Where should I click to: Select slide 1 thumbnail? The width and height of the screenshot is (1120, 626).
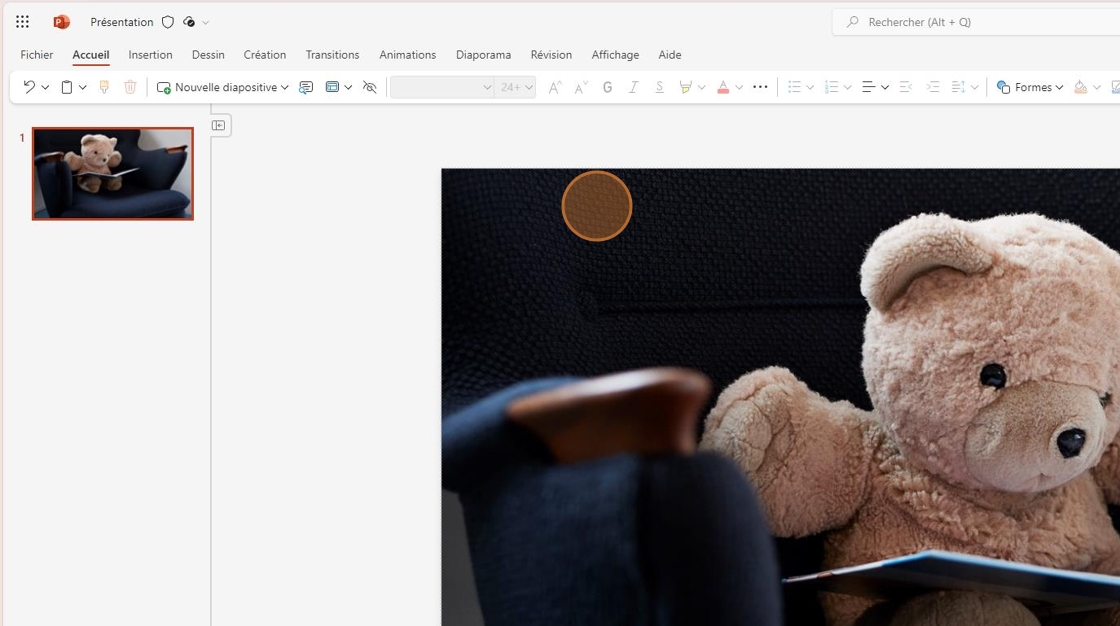113,174
